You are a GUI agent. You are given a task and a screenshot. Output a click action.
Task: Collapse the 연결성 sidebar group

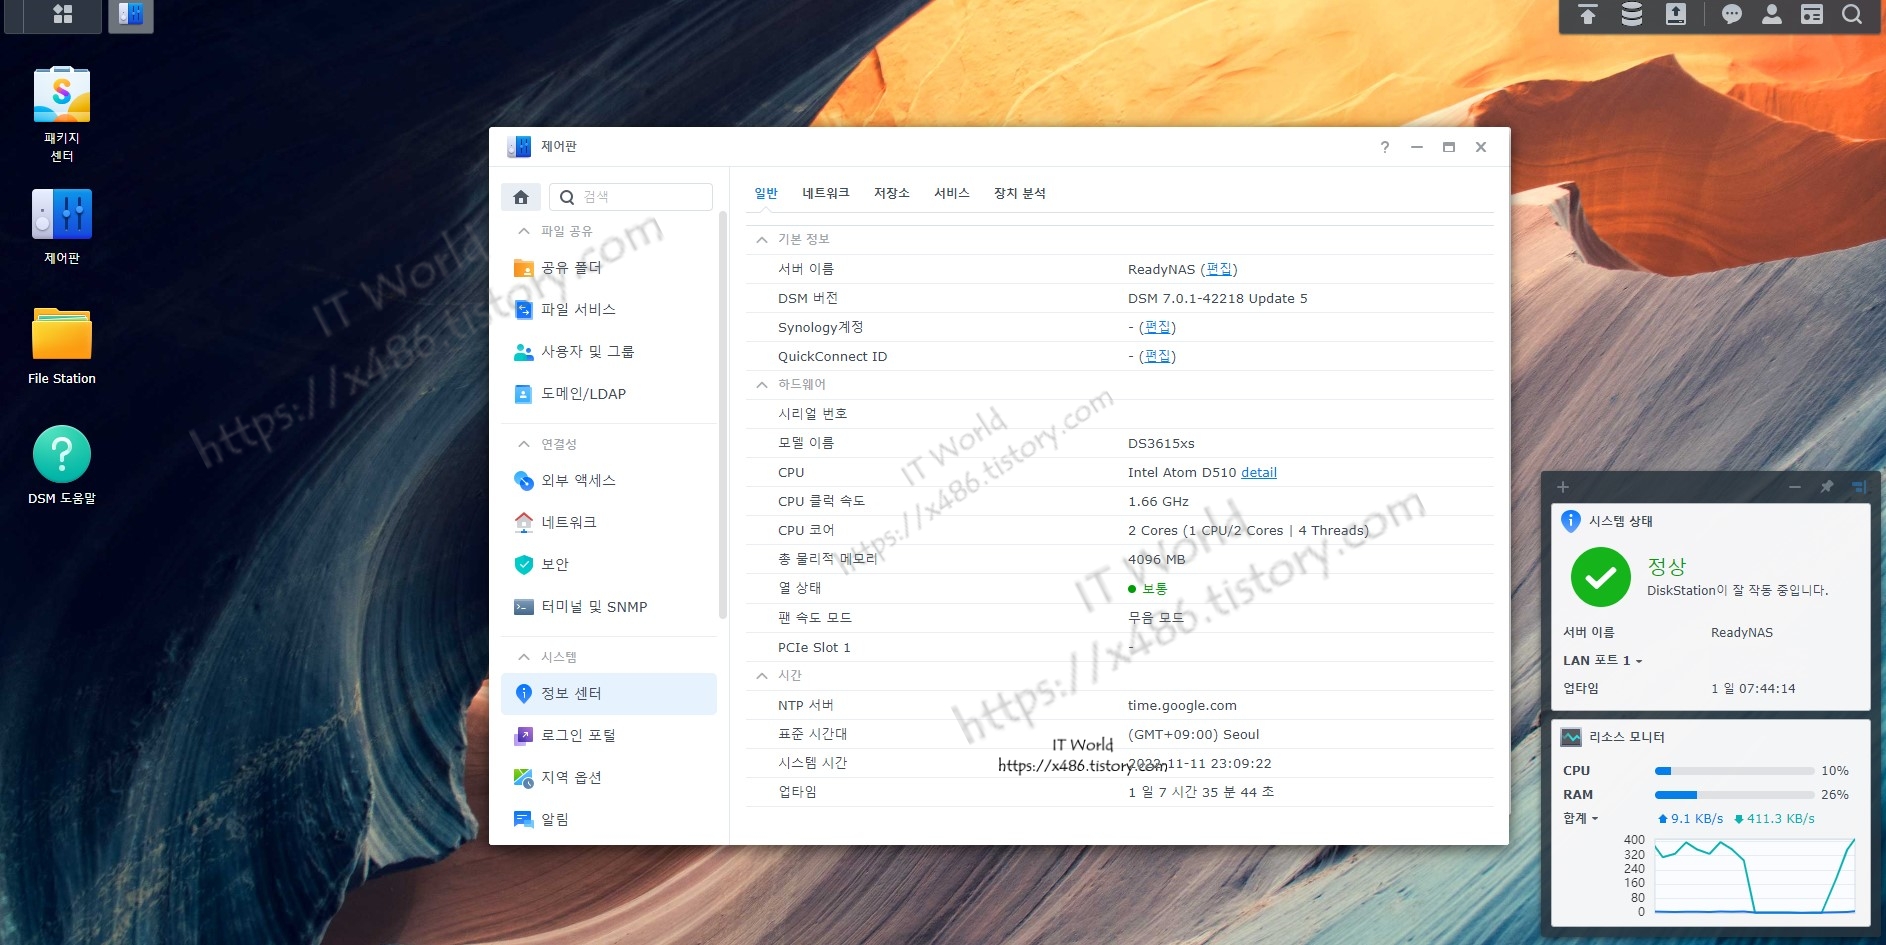524,444
